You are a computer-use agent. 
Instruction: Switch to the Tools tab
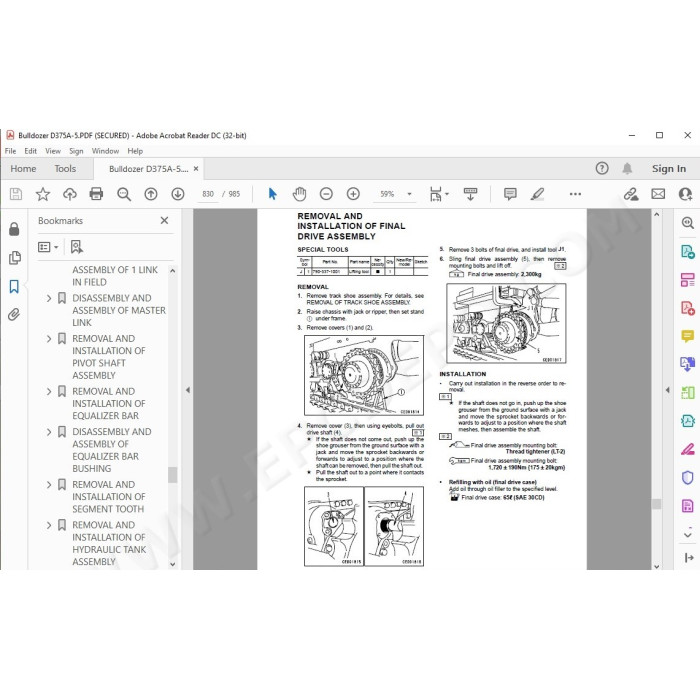65,168
